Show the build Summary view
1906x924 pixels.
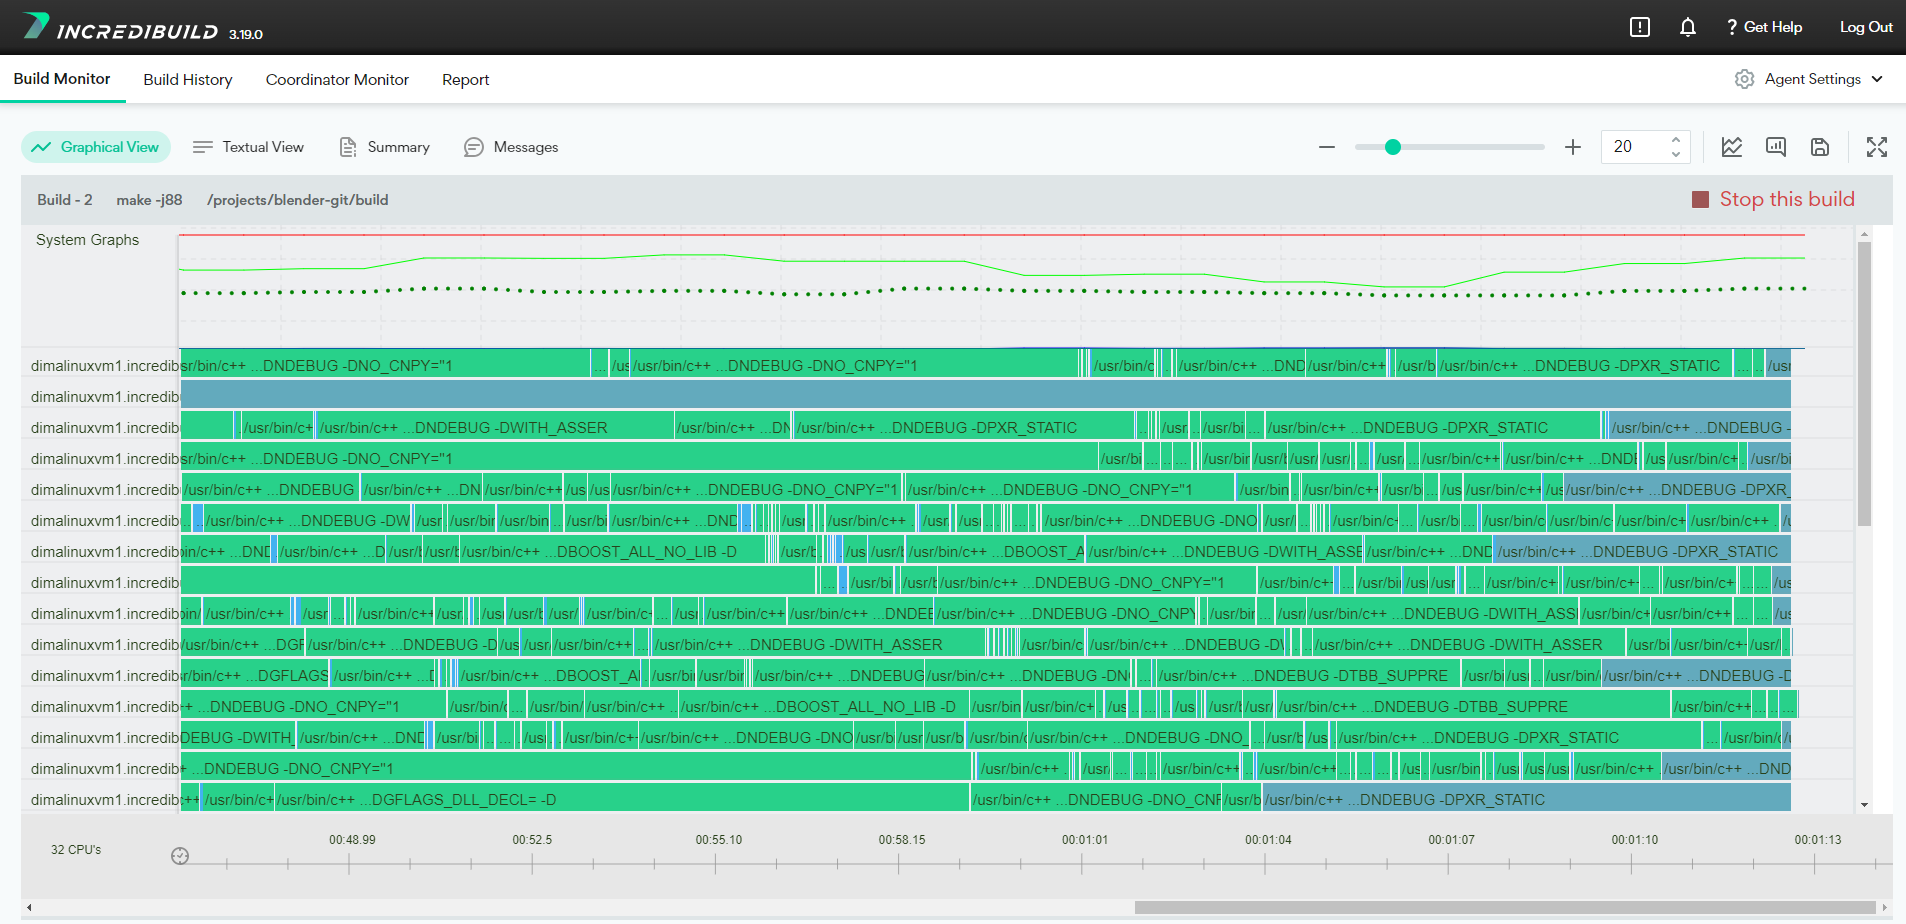coord(385,147)
